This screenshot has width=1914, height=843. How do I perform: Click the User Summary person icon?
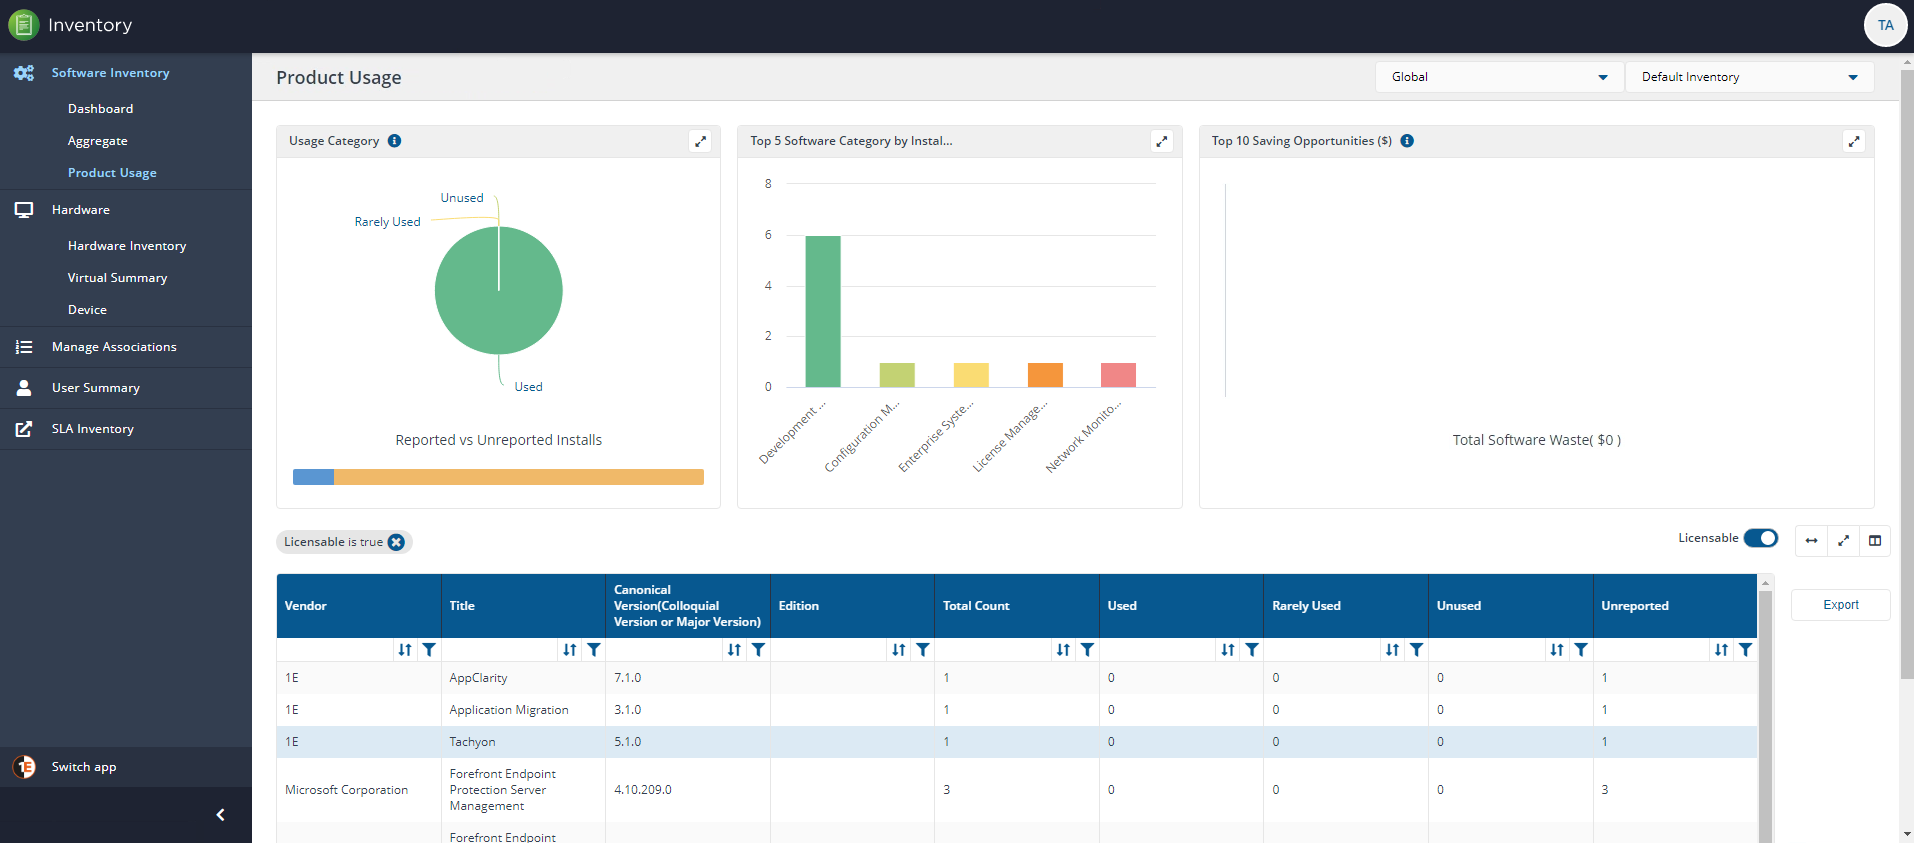[x=24, y=388]
